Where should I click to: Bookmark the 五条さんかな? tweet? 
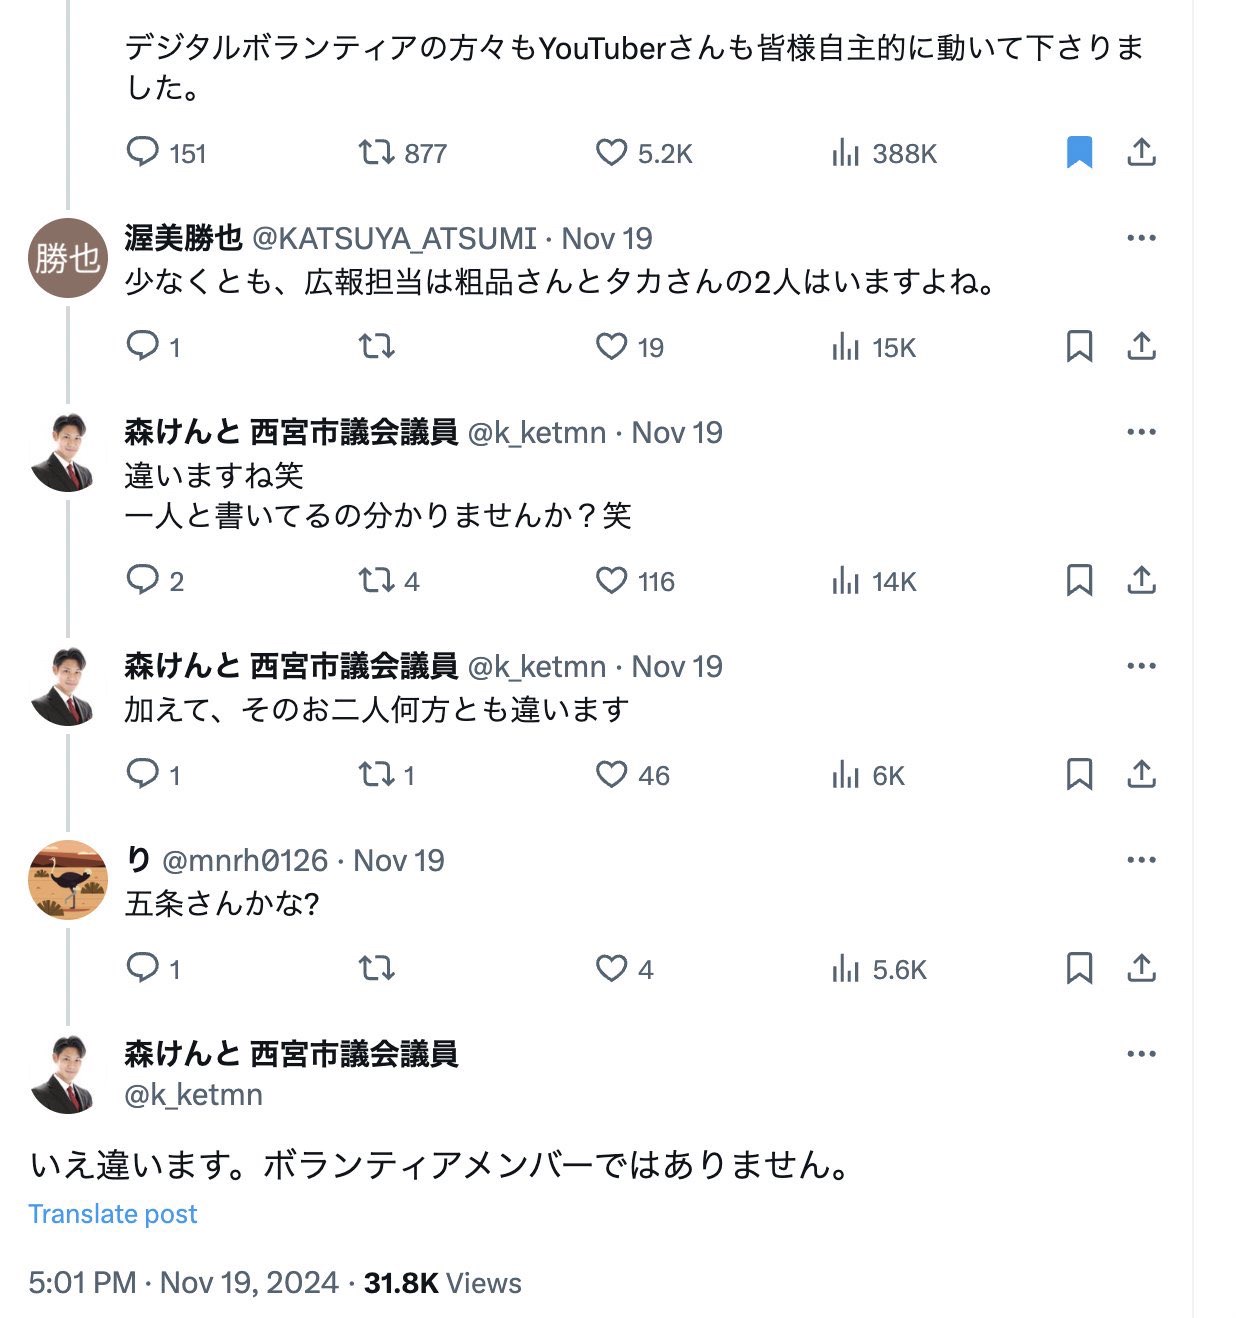click(1079, 968)
